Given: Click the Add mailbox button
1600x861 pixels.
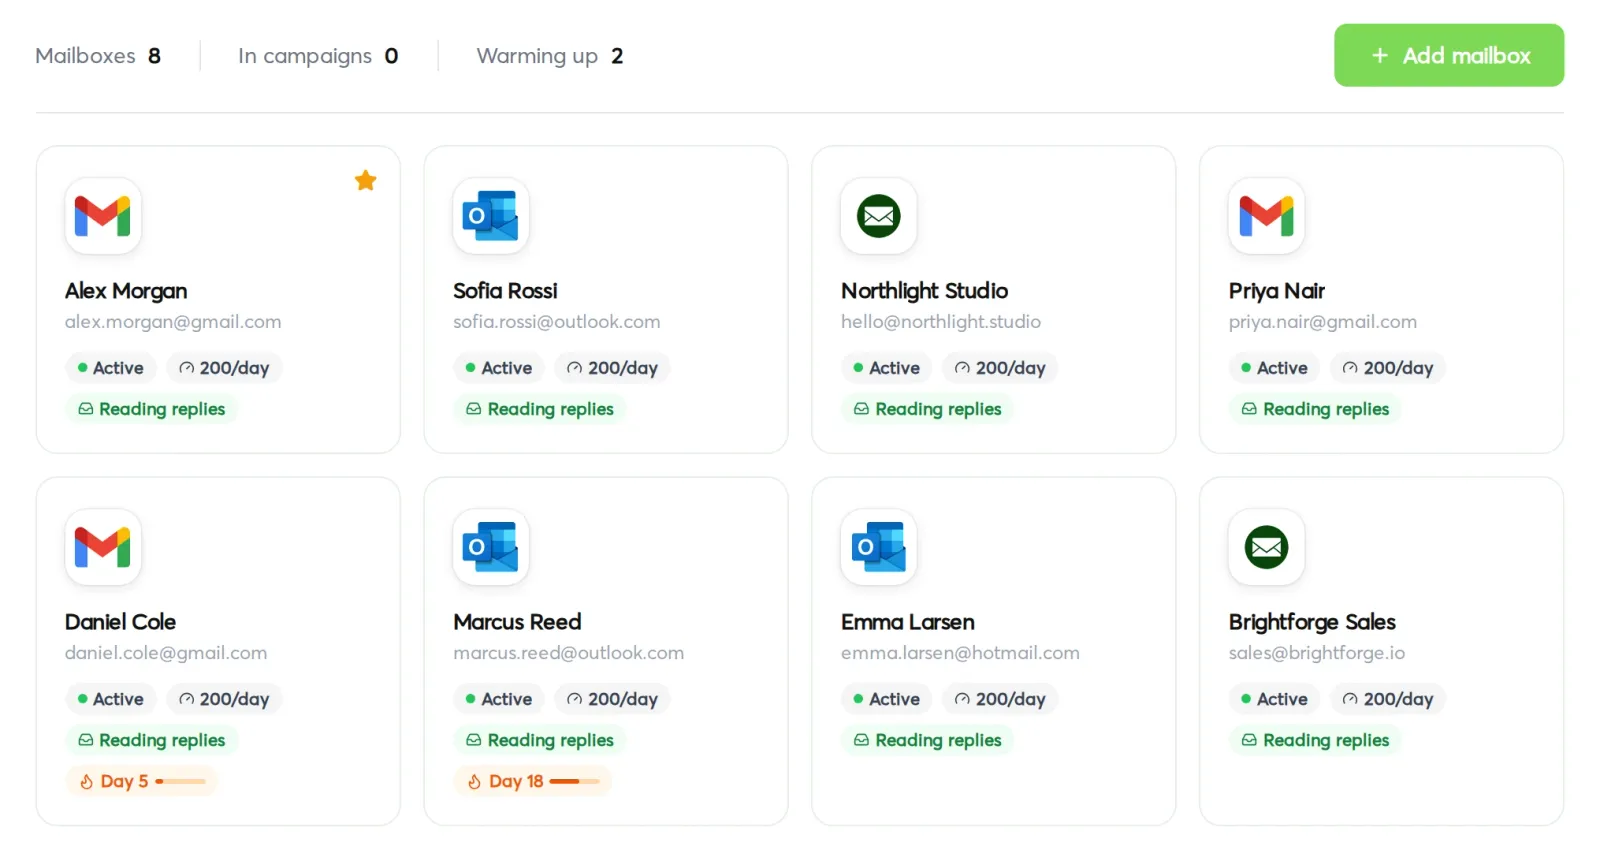Looking at the screenshot, I should pos(1448,55).
